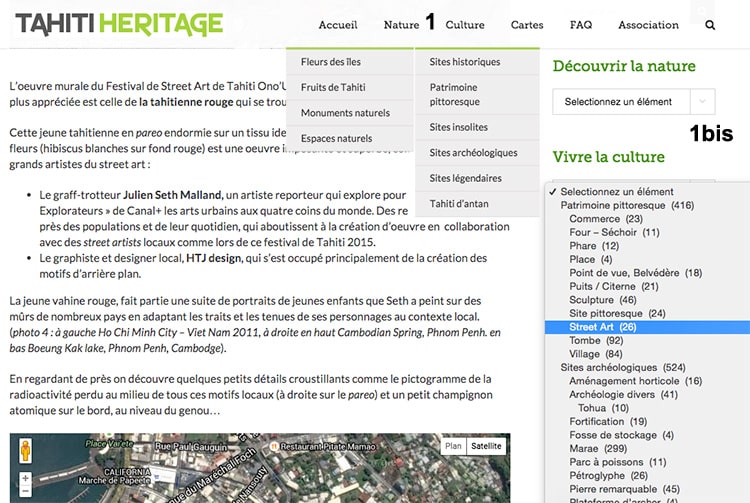
Task: Click the Restaurant Pitate Mamao map marker
Action: point(273,446)
